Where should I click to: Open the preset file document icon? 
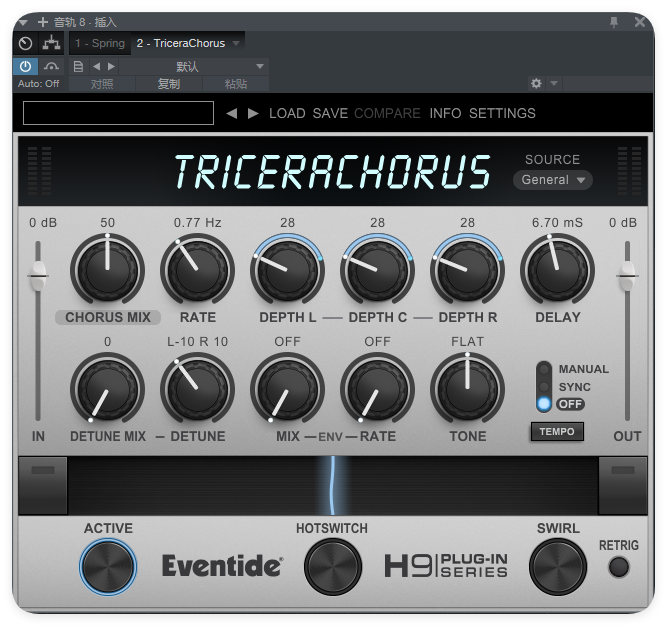tap(78, 66)
